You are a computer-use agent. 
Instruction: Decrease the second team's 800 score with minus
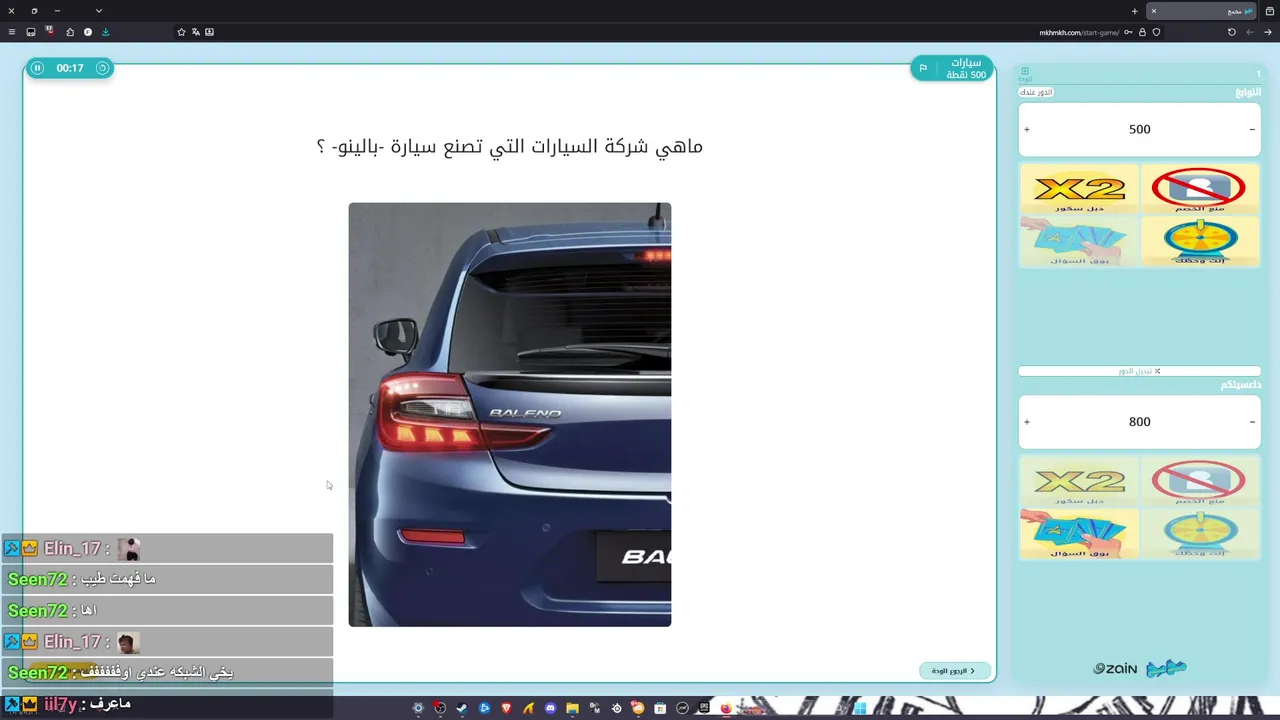1252,422
